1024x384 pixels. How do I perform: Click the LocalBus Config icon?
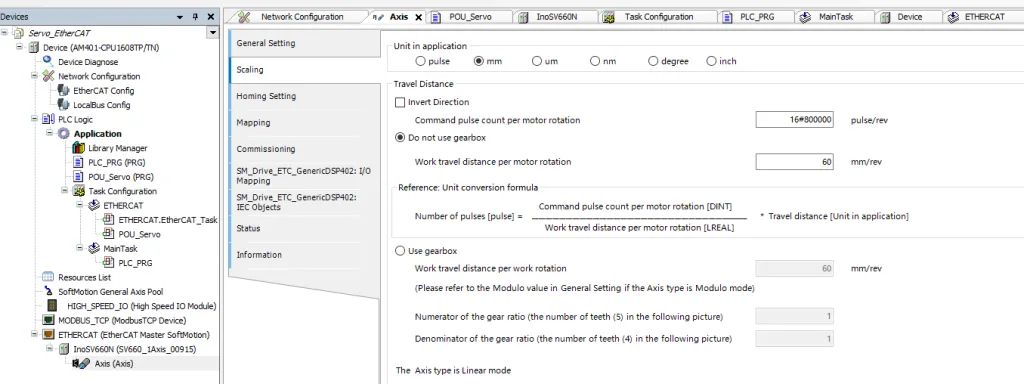pos(63,105)
